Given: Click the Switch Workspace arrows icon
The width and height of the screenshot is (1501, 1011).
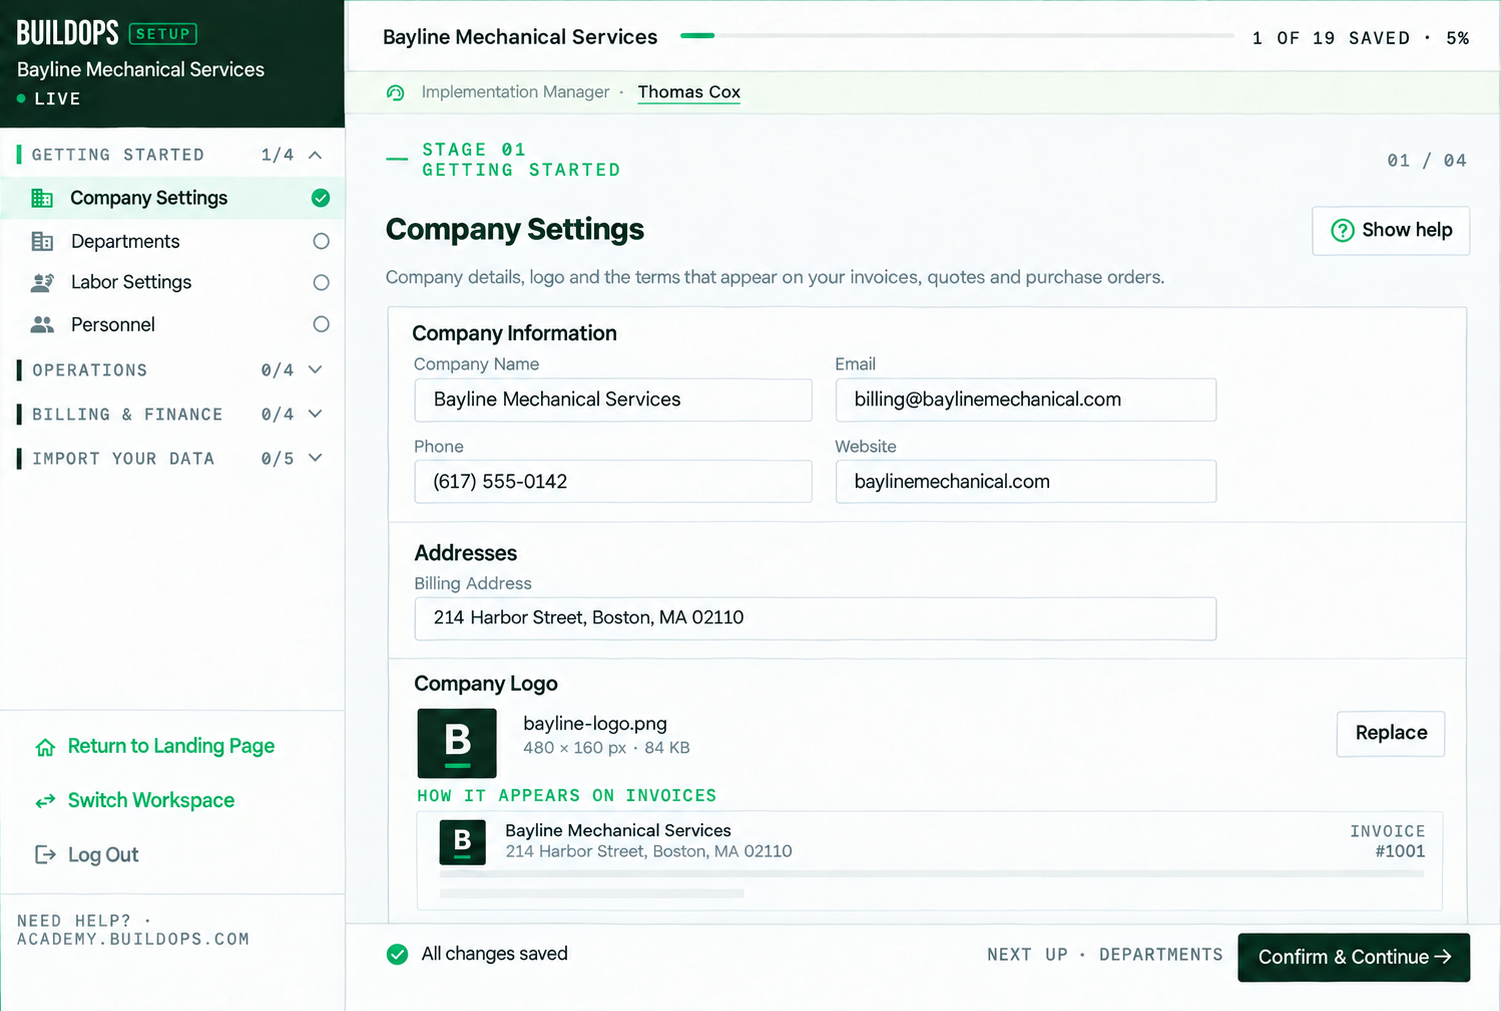Looking at the screenshot, I should (45, 801).
